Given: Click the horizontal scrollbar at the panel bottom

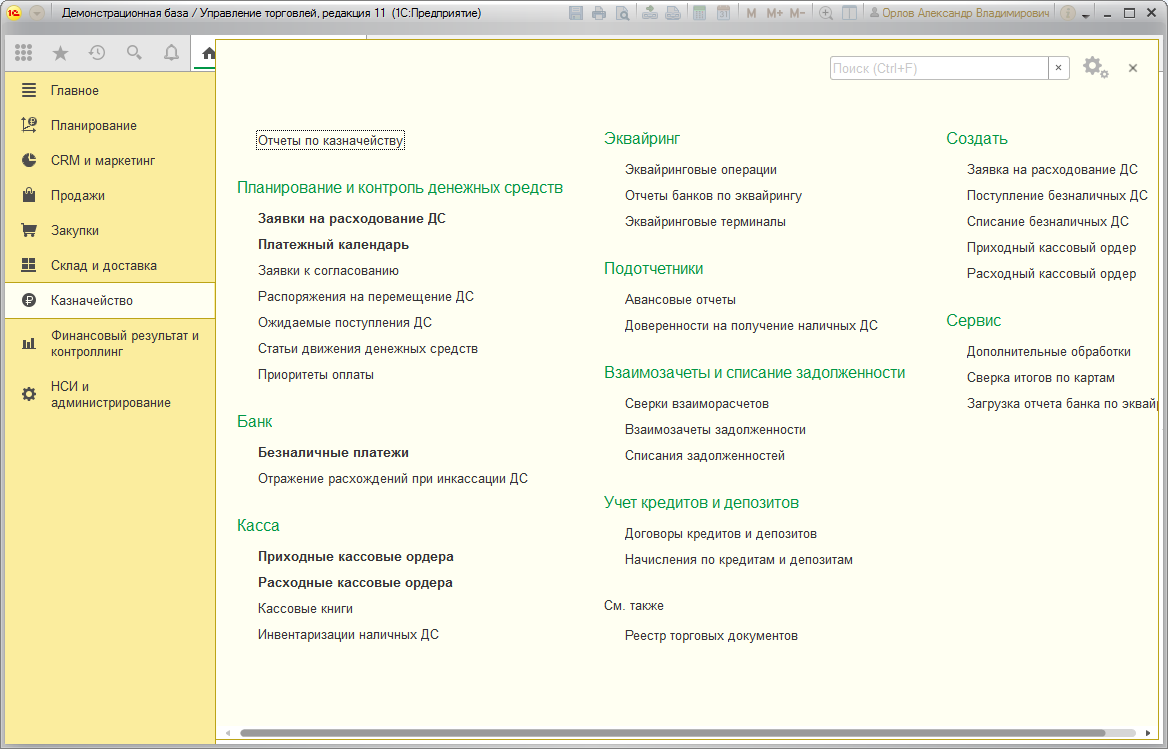Looking at the screenshot, I should pos(673,733).
